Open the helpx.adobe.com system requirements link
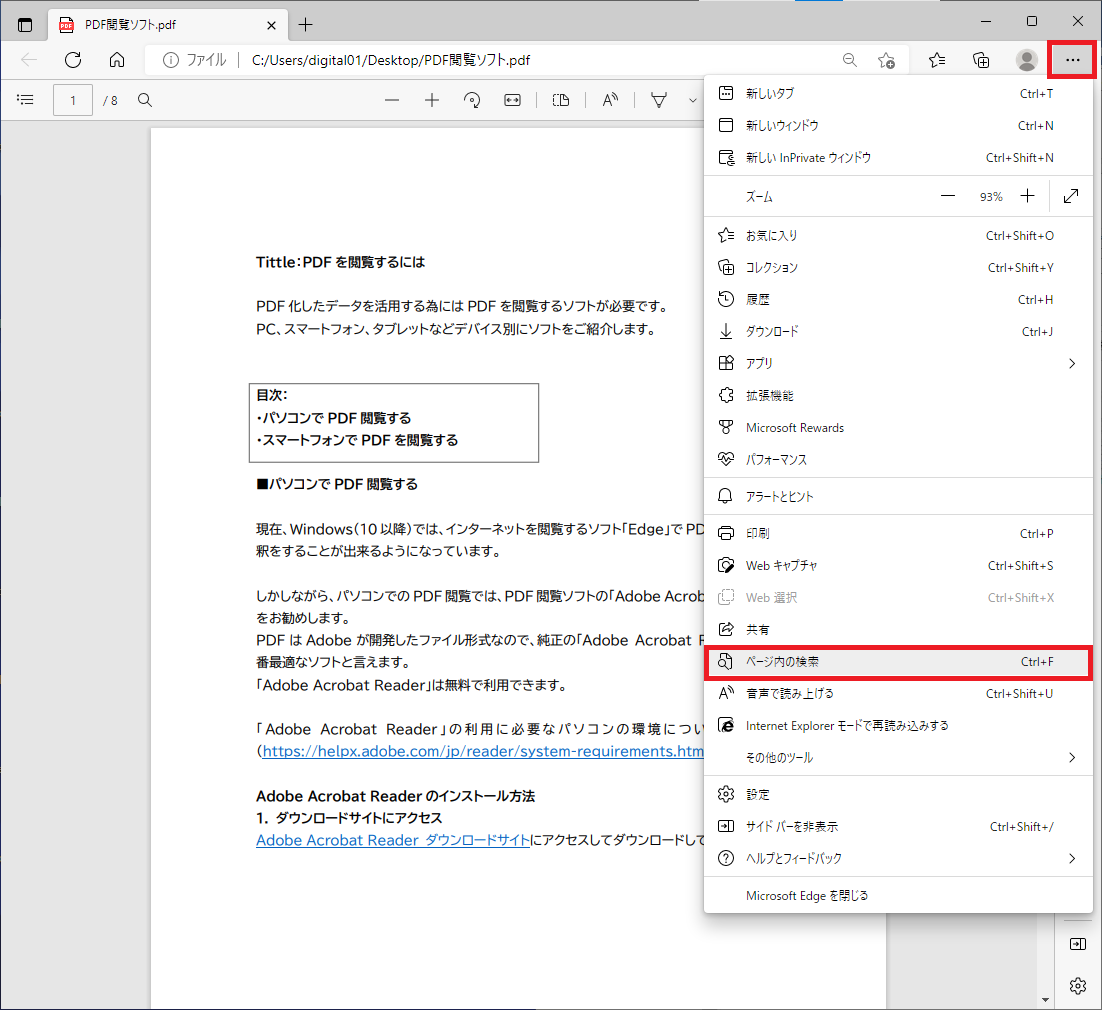This screenshot has height=1010, width=1102. pos(483,751)
